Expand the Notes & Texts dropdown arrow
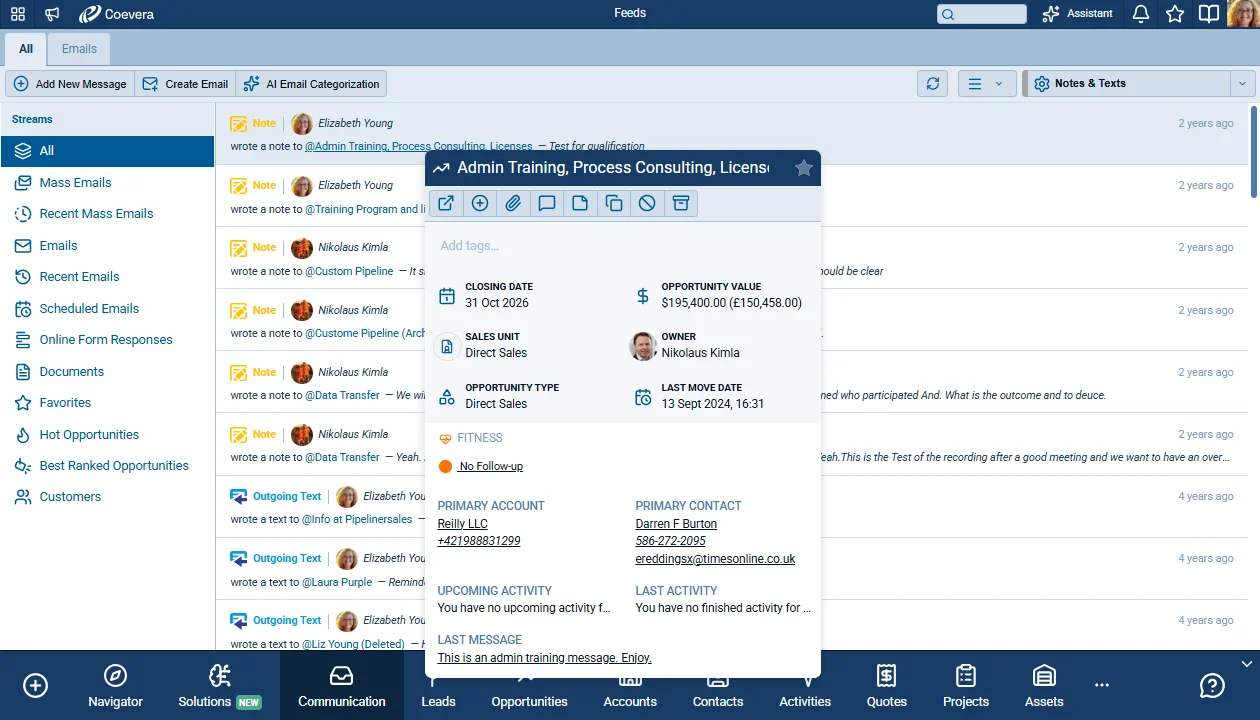The image size is (1260, 720). 1243,84
